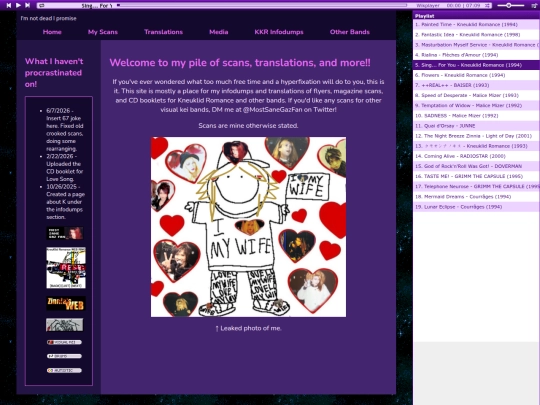The width and height of the screenshot is (540, 405).
Task: Play Telephone Neurose track
Action: [x=476, y=186]
